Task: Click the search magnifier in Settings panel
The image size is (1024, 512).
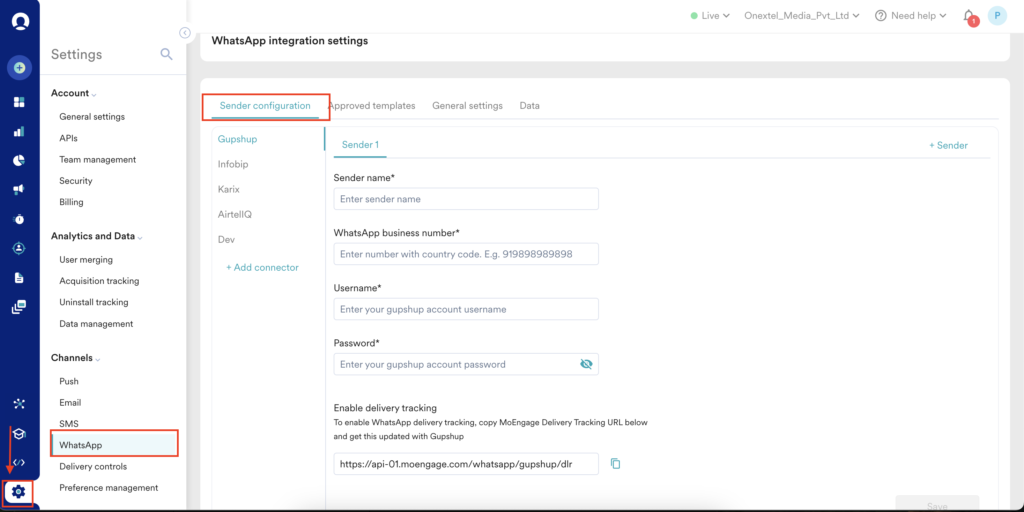Action: click(x=167, y=54)
